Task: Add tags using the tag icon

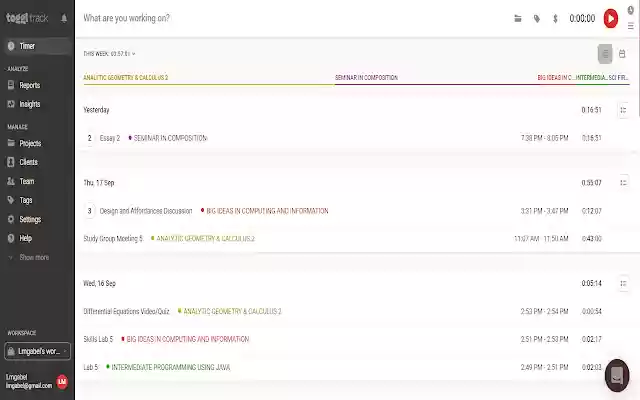Action: tap(537, 18)
